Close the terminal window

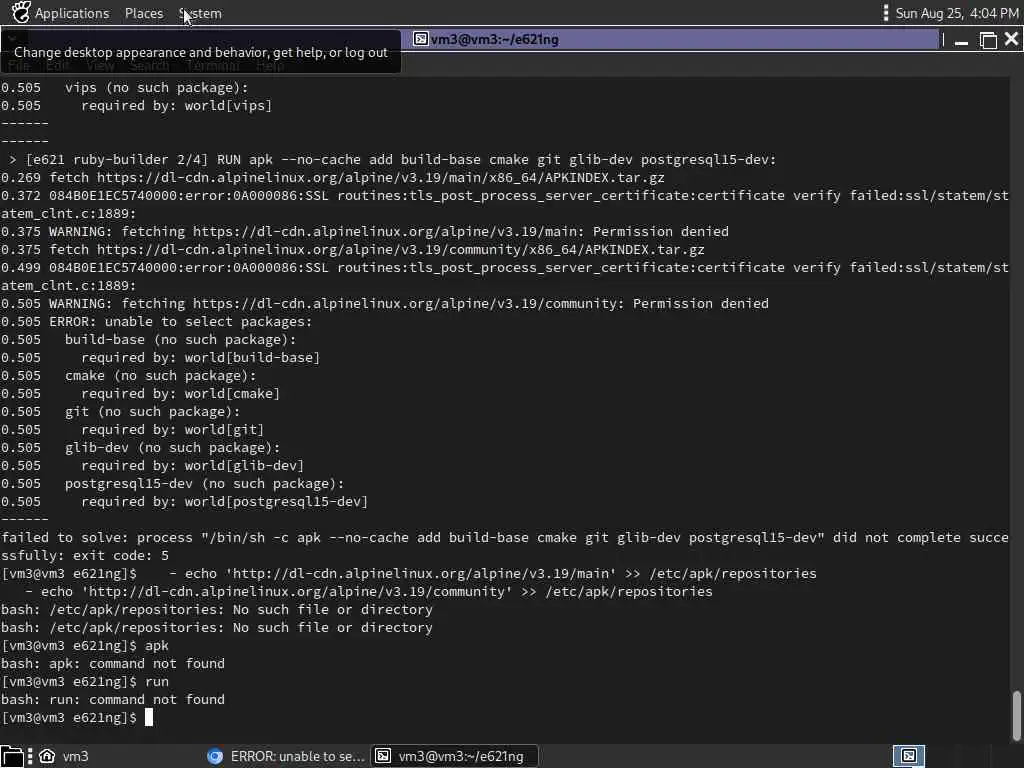1012,39
